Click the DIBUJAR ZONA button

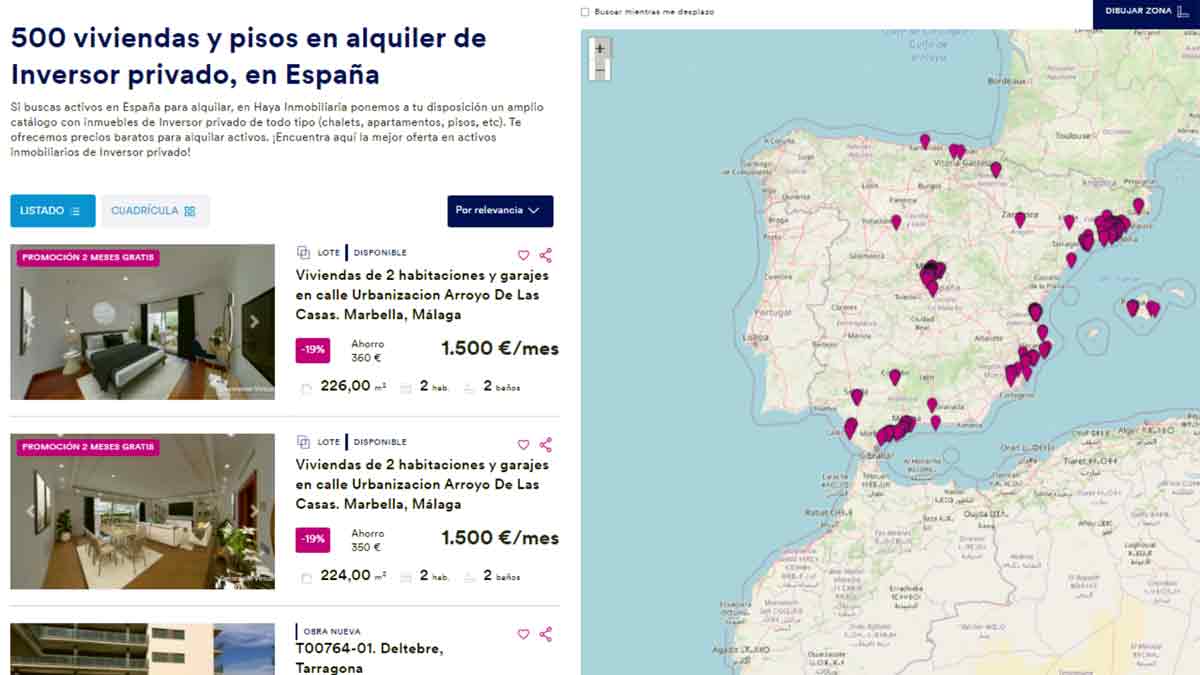(1146, 12)
